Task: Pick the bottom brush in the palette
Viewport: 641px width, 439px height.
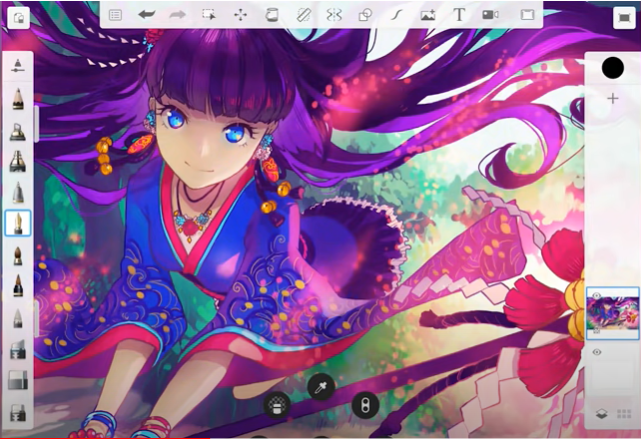Action: point(18,412)
